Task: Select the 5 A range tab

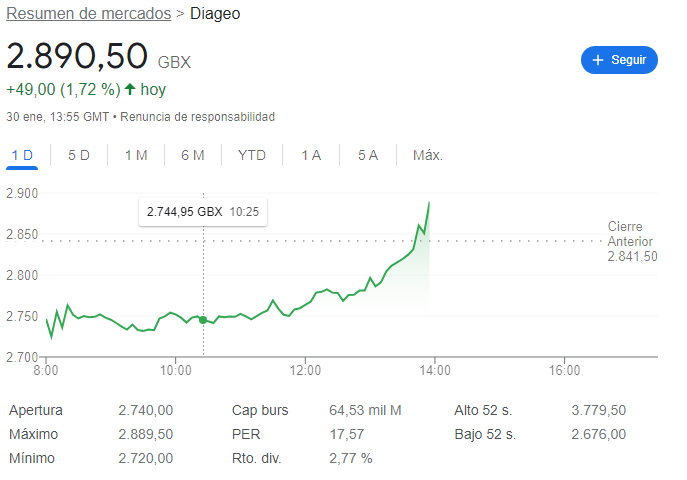Action: 368,155
